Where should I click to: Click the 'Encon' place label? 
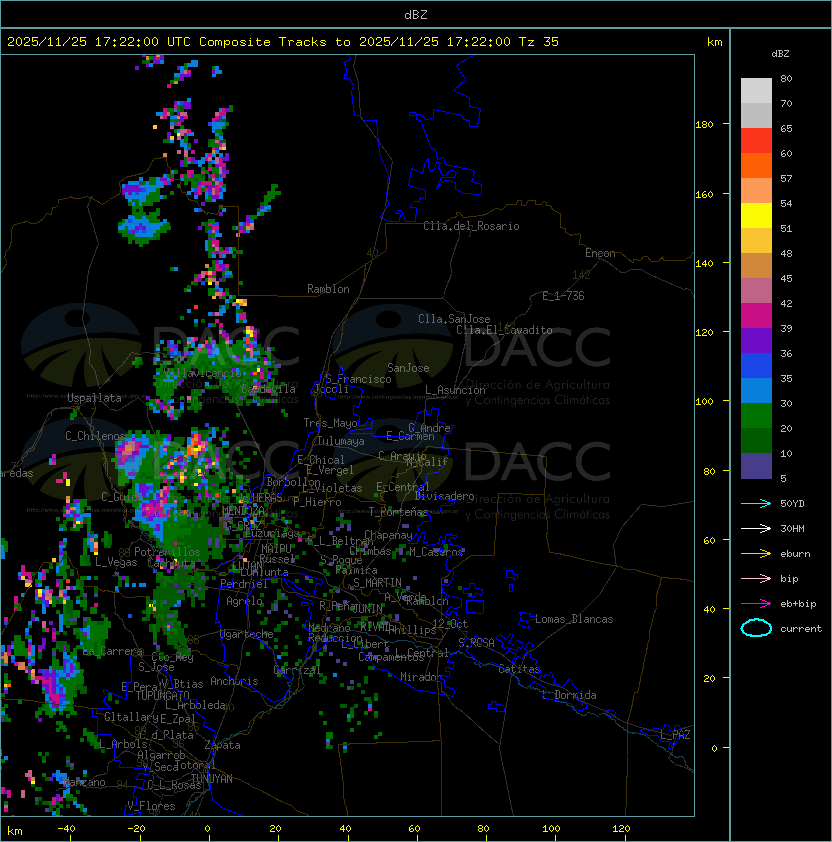600,253
